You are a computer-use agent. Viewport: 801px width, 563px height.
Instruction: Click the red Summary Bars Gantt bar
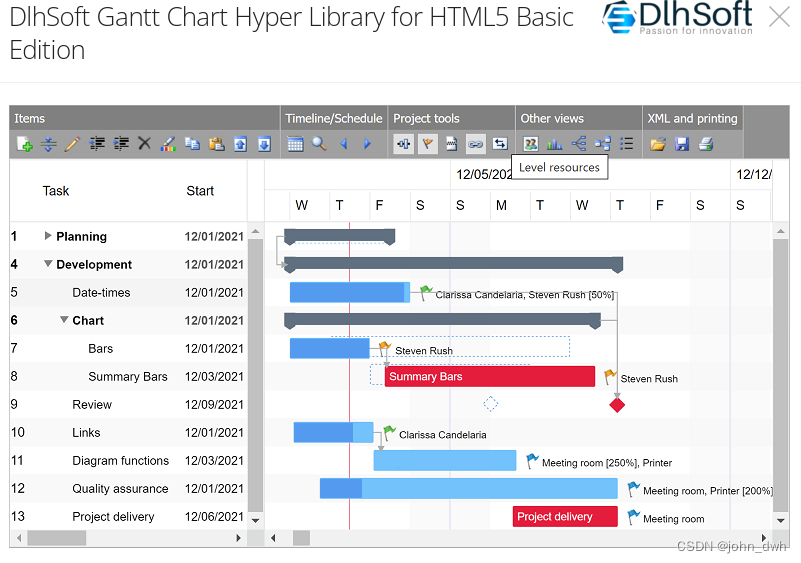(x=489, y=377)
